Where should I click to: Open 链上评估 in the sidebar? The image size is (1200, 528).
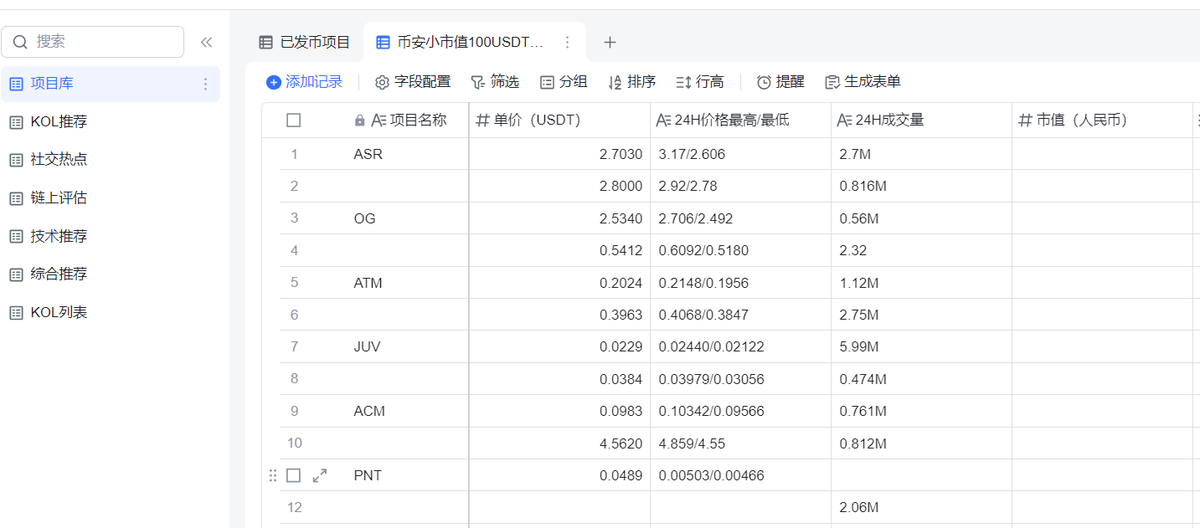tap(110, 198)
